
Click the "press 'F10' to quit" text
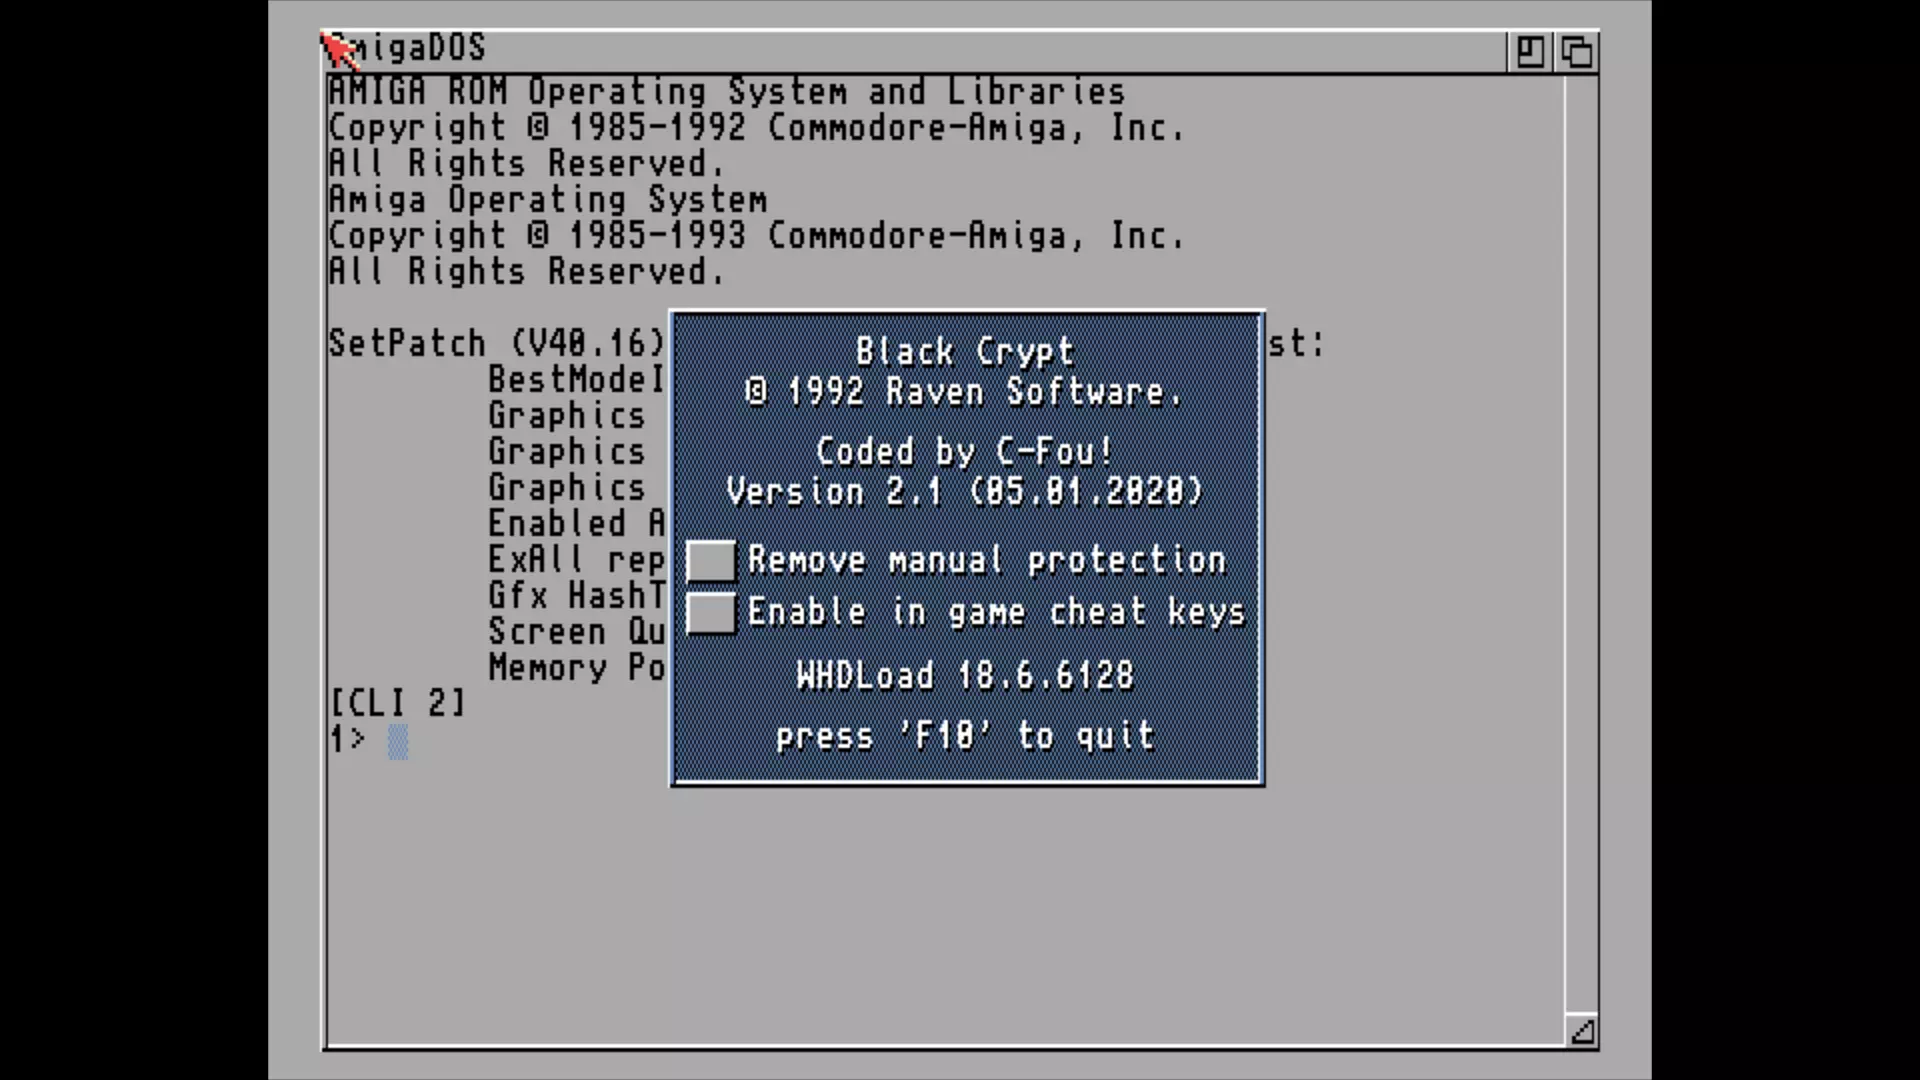click(965, 737)
